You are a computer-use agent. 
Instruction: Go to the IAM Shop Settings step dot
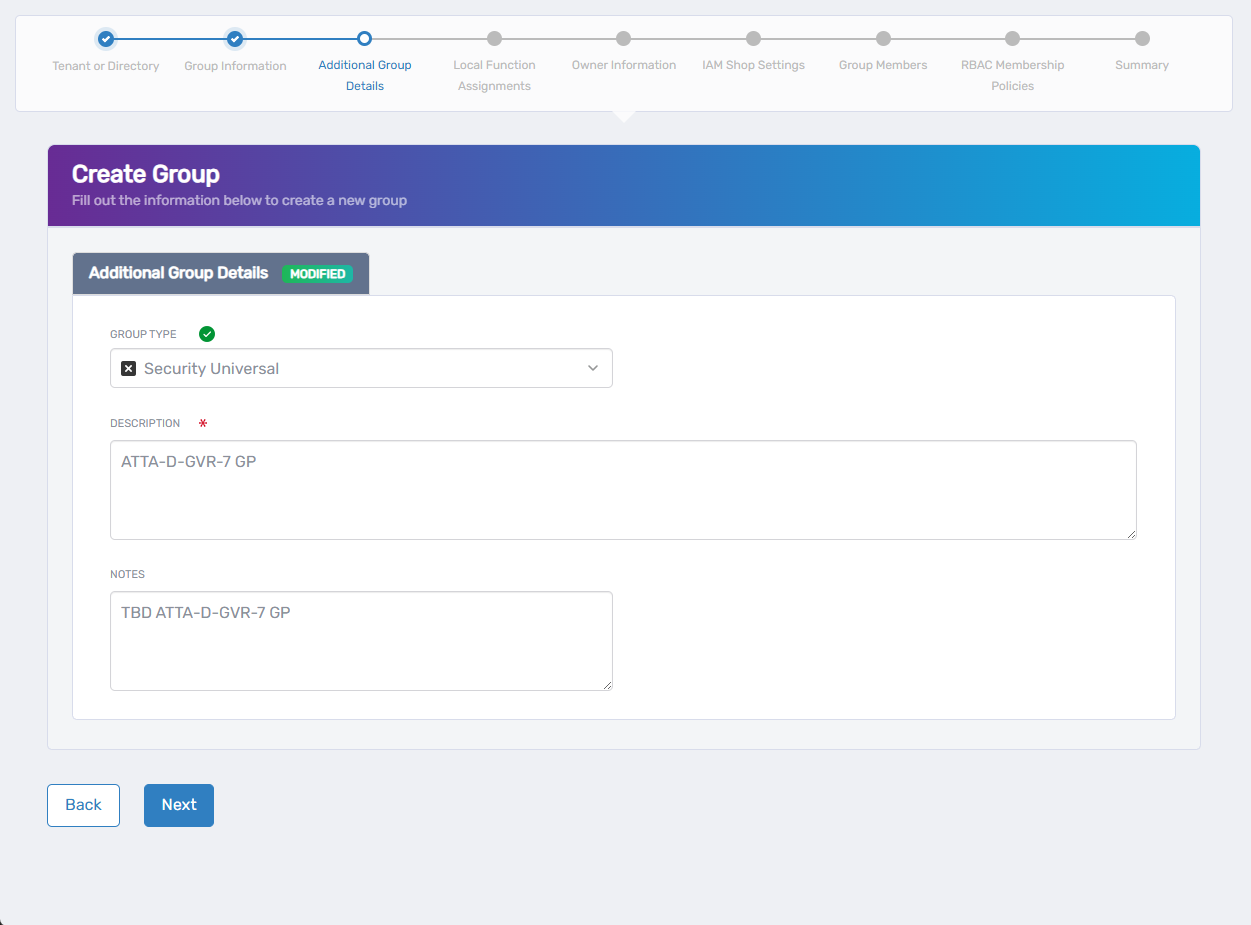pos(753,39)
